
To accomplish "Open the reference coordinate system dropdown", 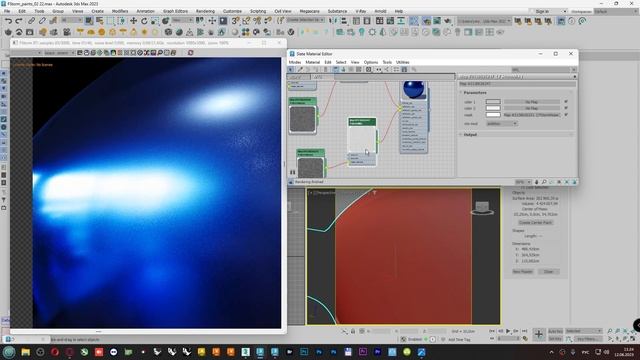I will tap(182, 20).
